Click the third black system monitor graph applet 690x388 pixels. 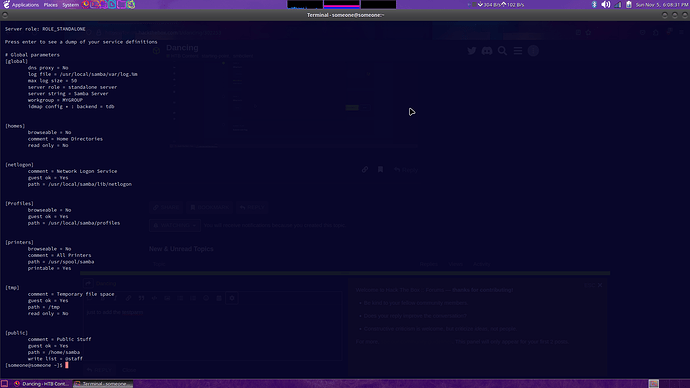[378, 4]
